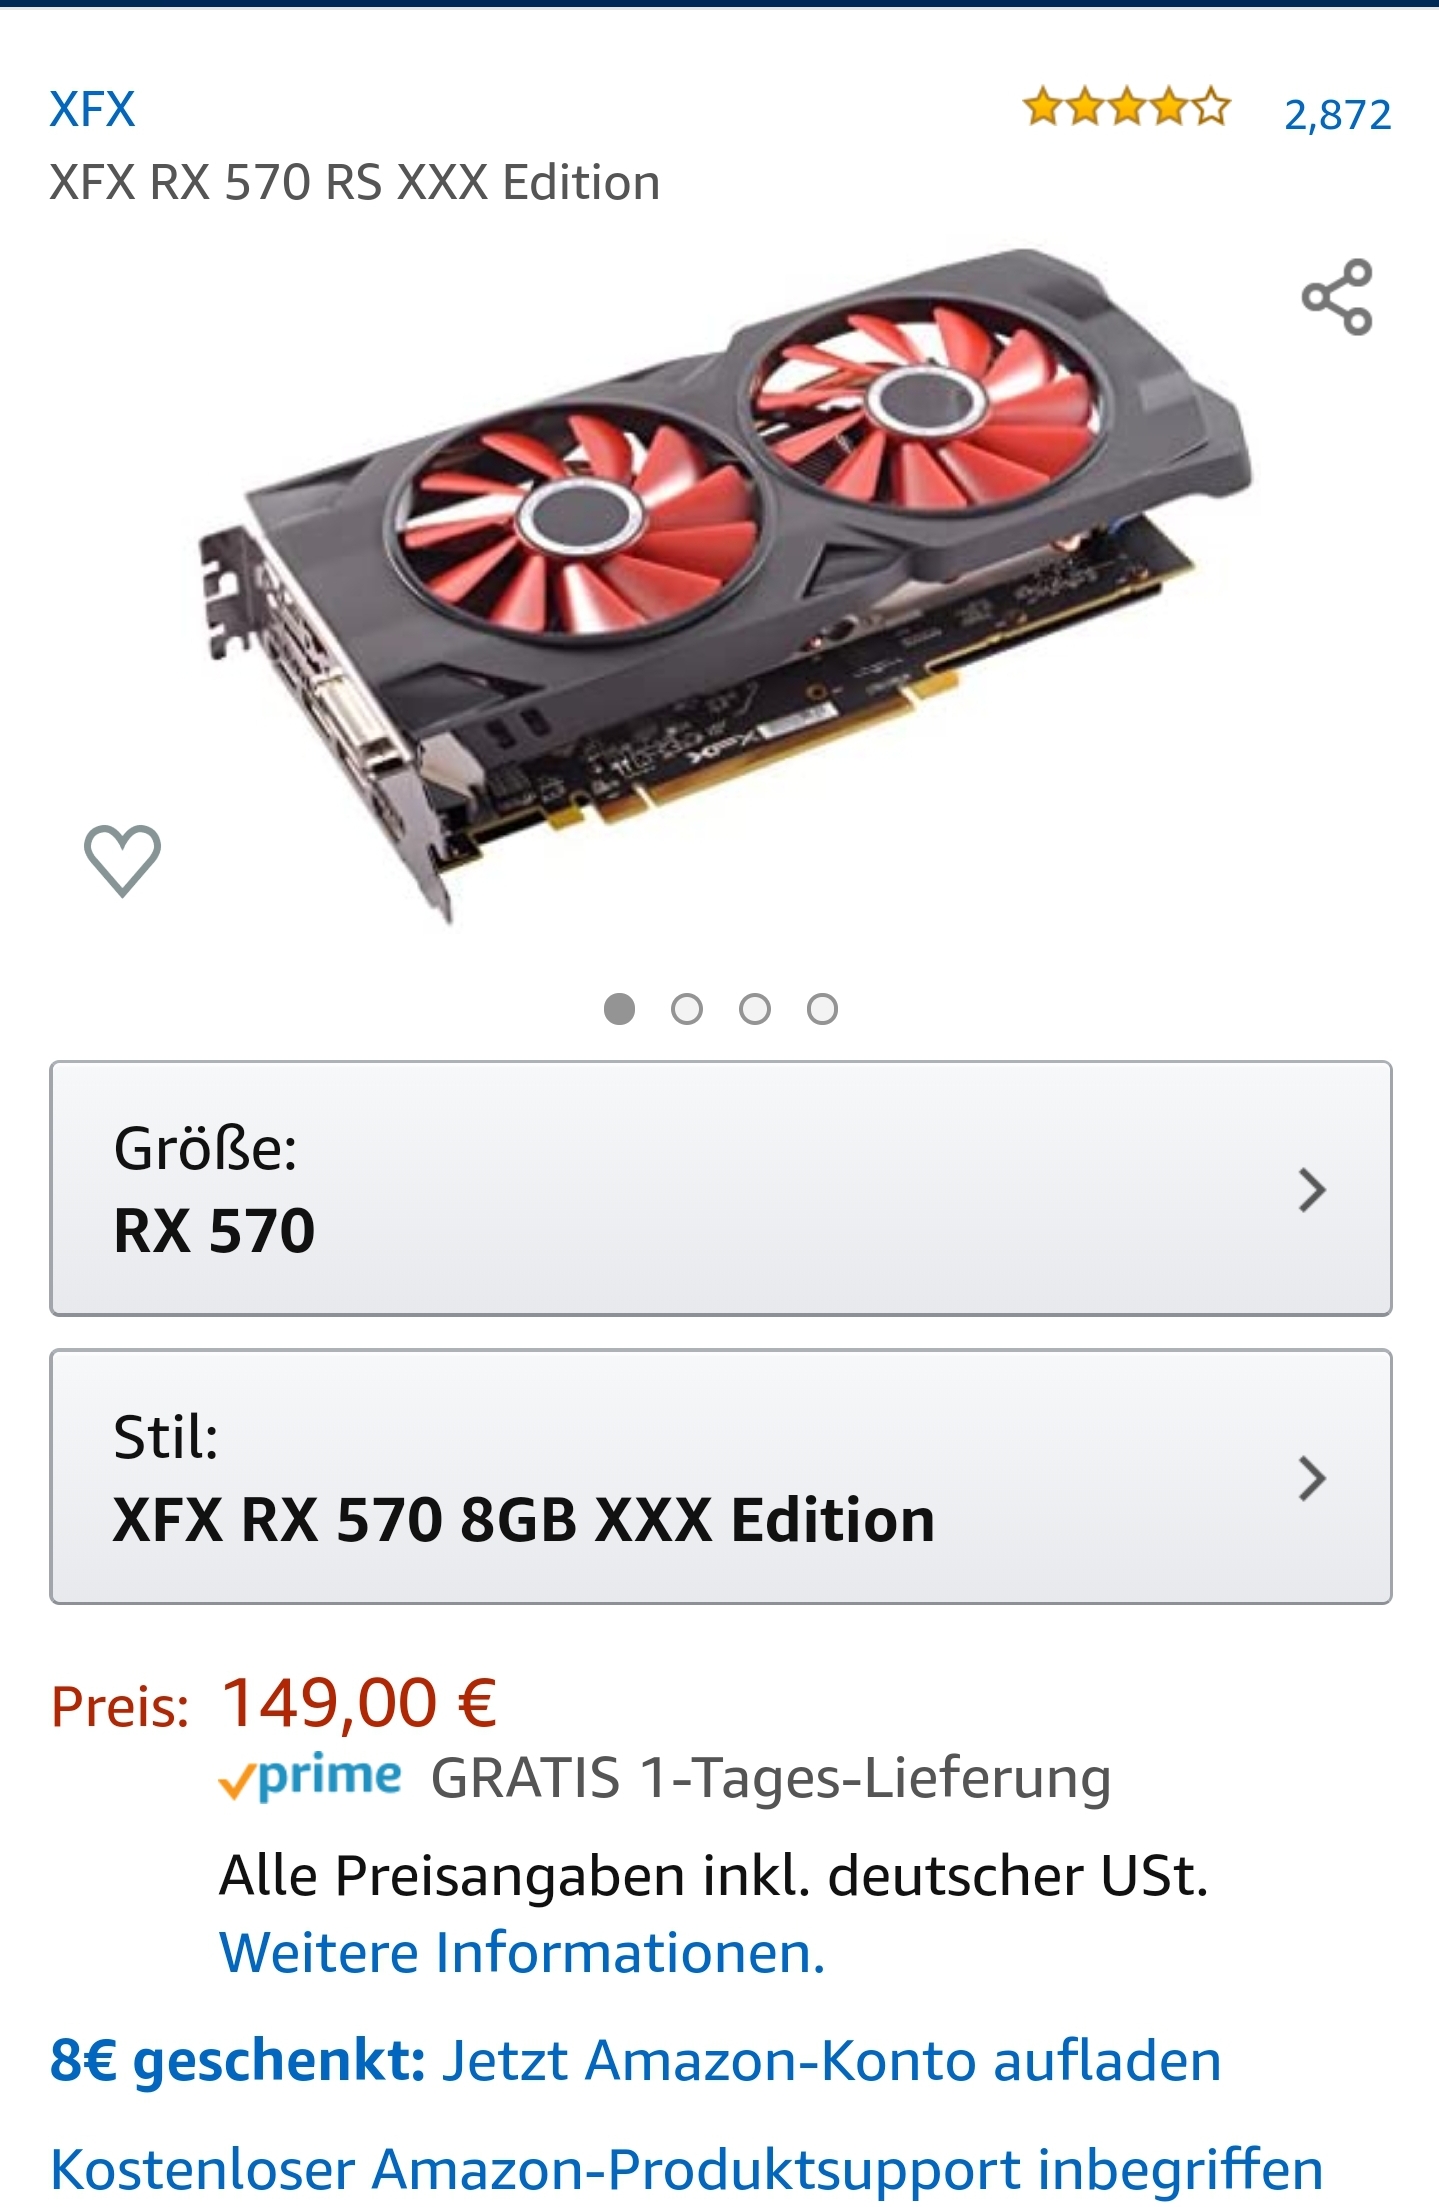Open Kostenloser Amazon-Produktsupport inbegriffen link

687,2170
